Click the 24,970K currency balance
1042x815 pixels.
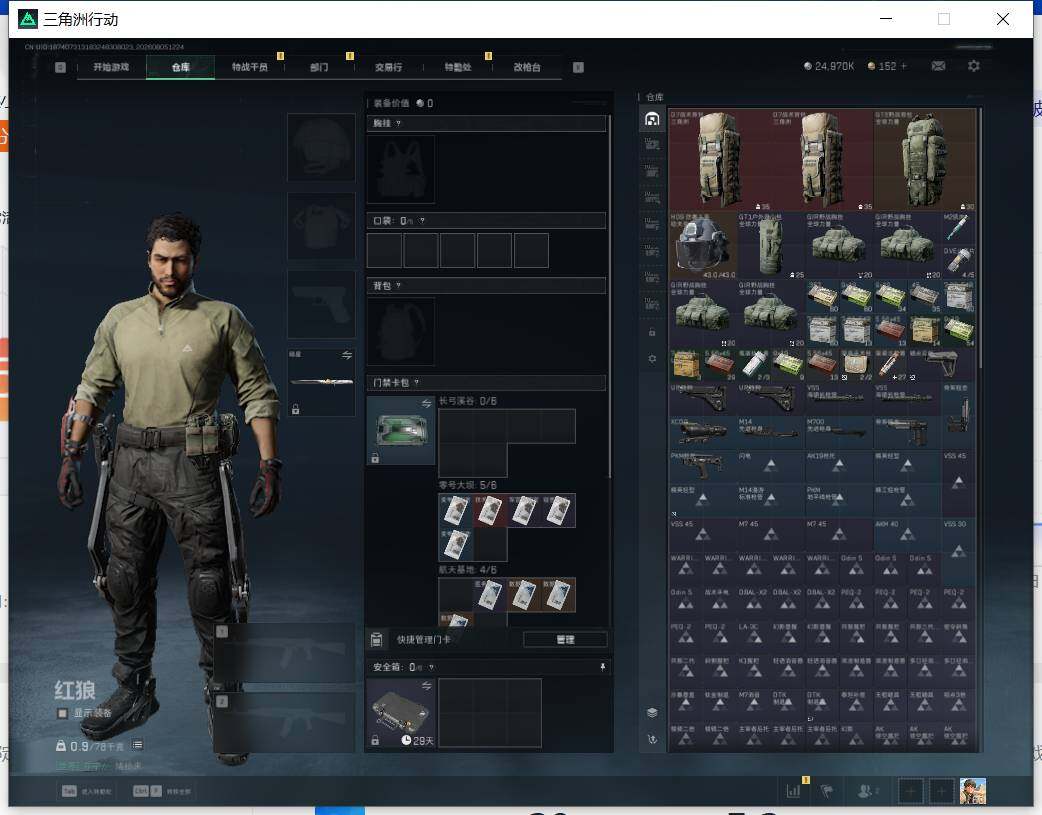click(829, 66)
